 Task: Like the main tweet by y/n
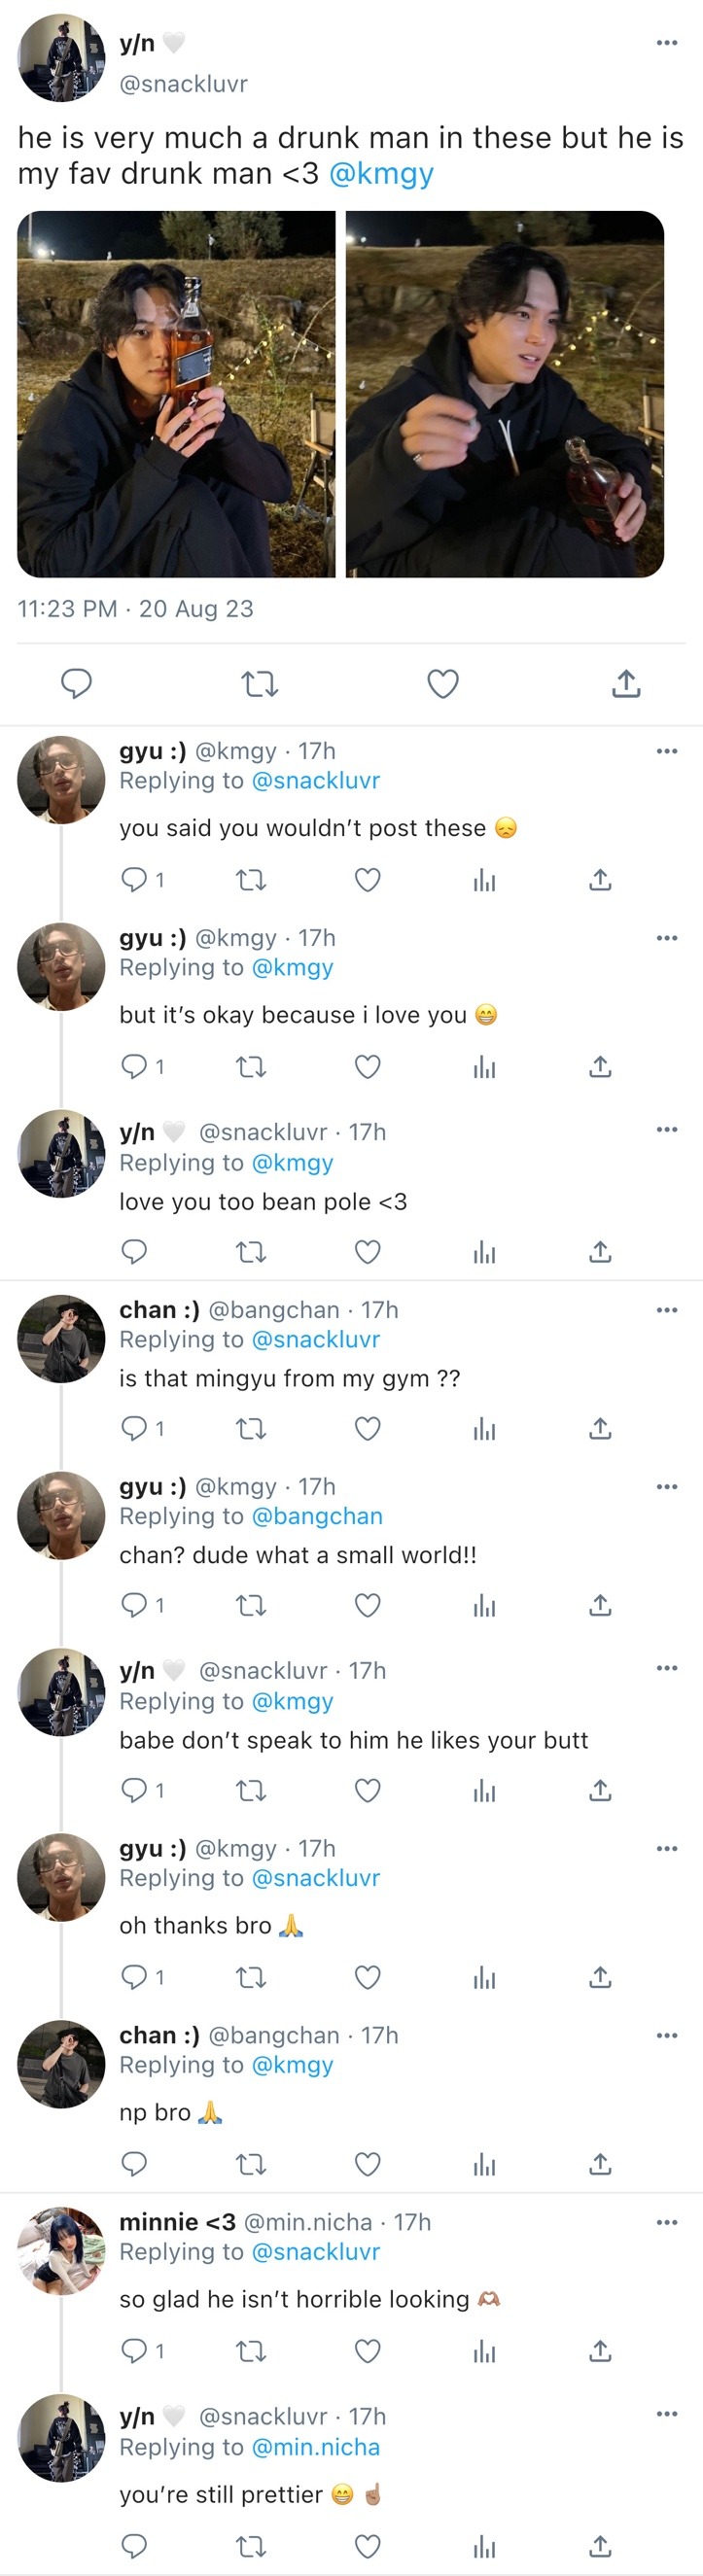click(x=443, y=684)
